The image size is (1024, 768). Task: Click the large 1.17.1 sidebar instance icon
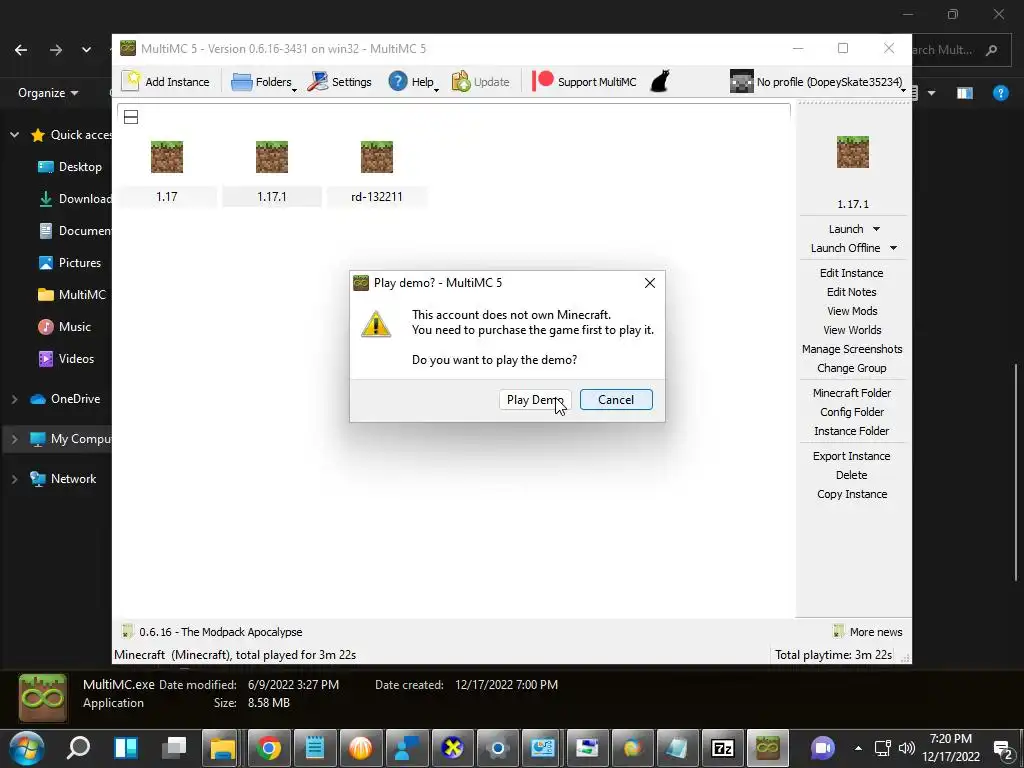pos(853,152)
